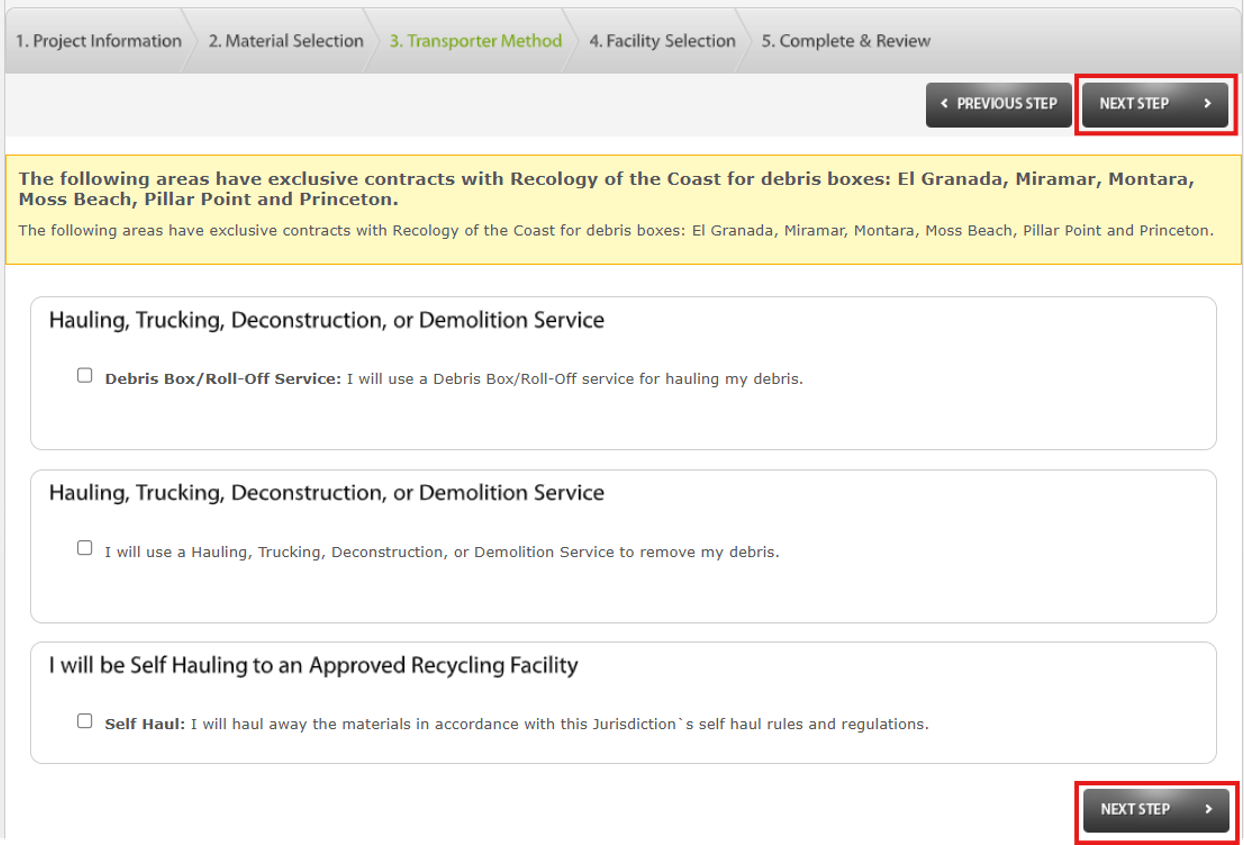This screenshot has height=845, width=1244.
Task: Click the bold Self Haul label text
Action: pyautogui.click(x=144, y=724)
